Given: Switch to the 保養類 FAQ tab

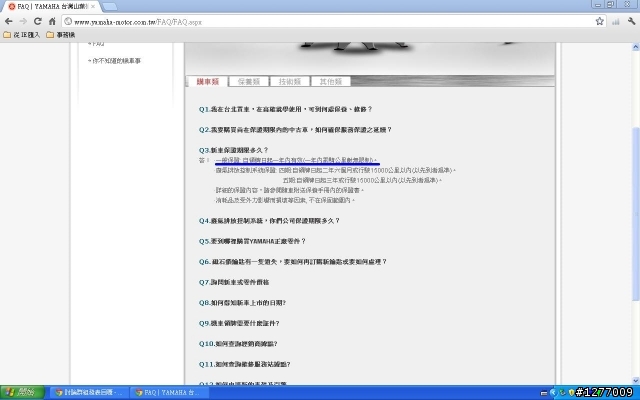Looking at the screenshot, I should 249,82.
